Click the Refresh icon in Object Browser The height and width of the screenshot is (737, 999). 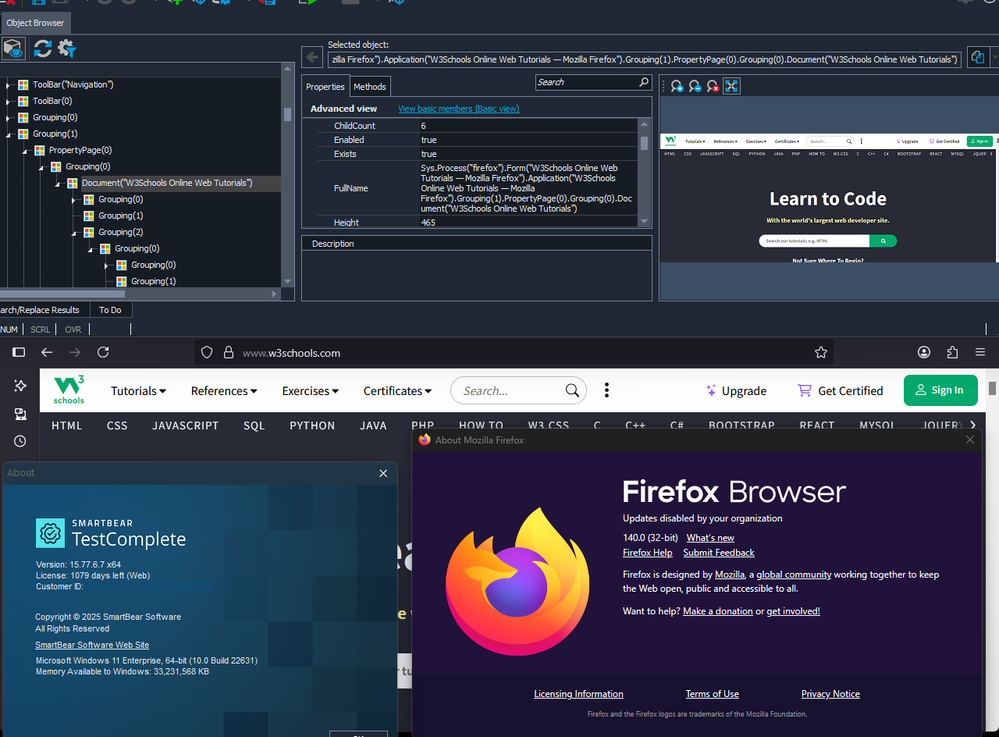coord(42,48)
